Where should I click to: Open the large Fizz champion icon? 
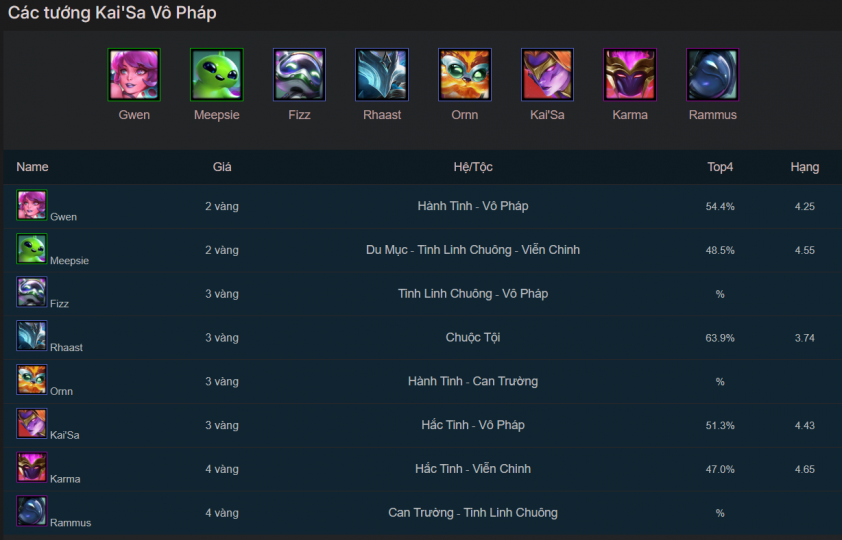(299, 75)
